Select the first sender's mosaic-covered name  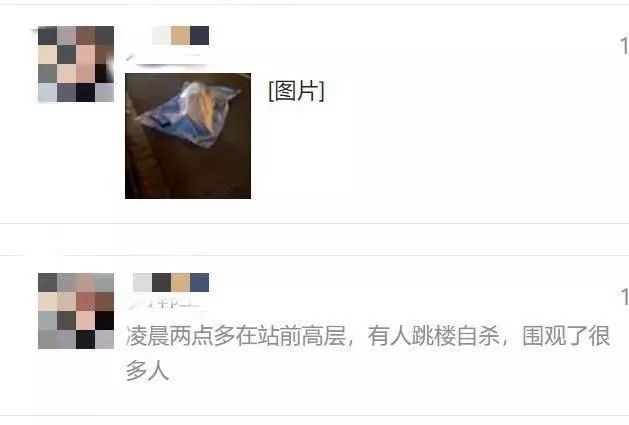coord(181,35)
